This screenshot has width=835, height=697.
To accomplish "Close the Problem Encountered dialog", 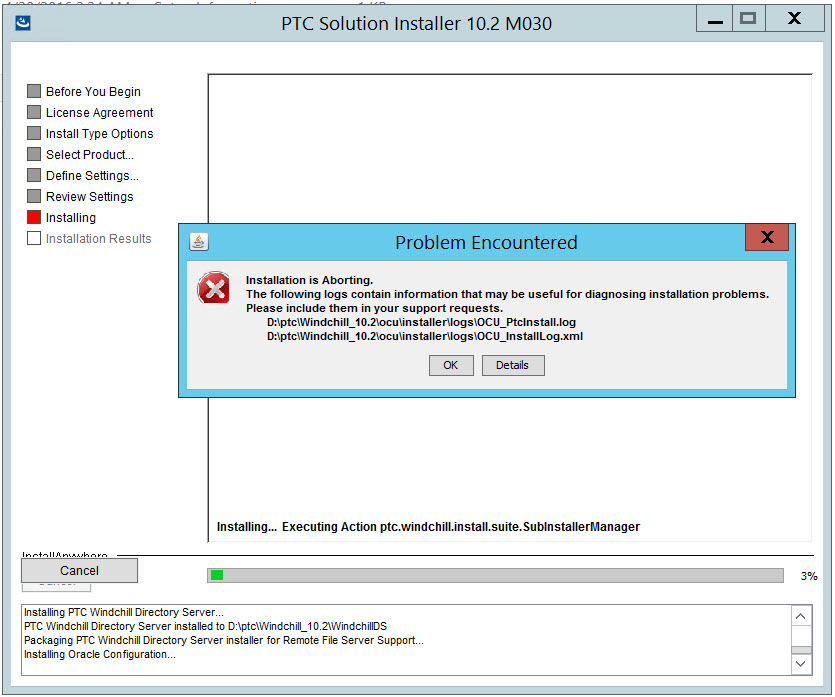I will click(767, 237).
